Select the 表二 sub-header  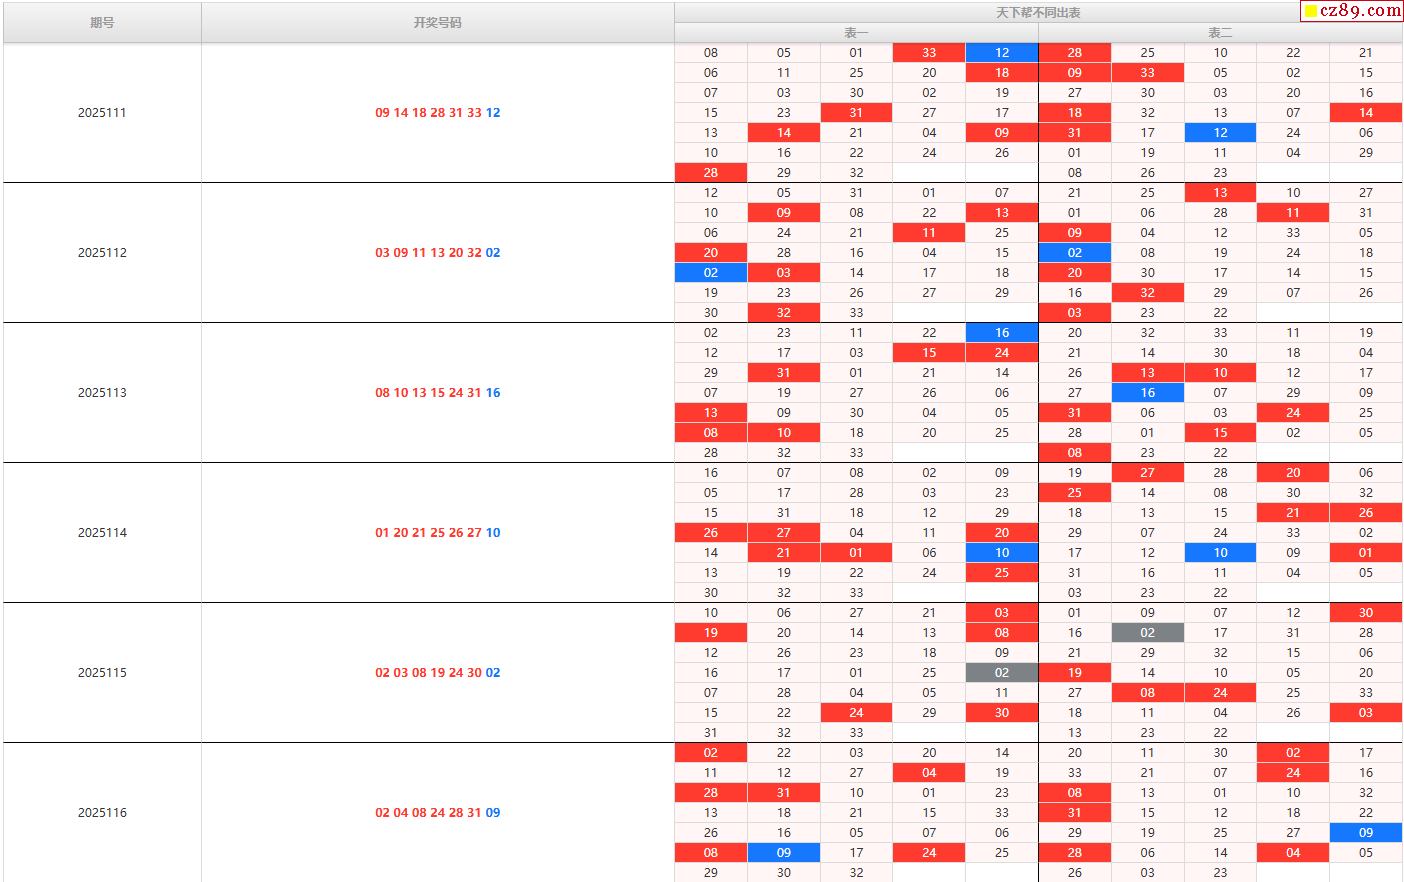tap(1220, 33)
